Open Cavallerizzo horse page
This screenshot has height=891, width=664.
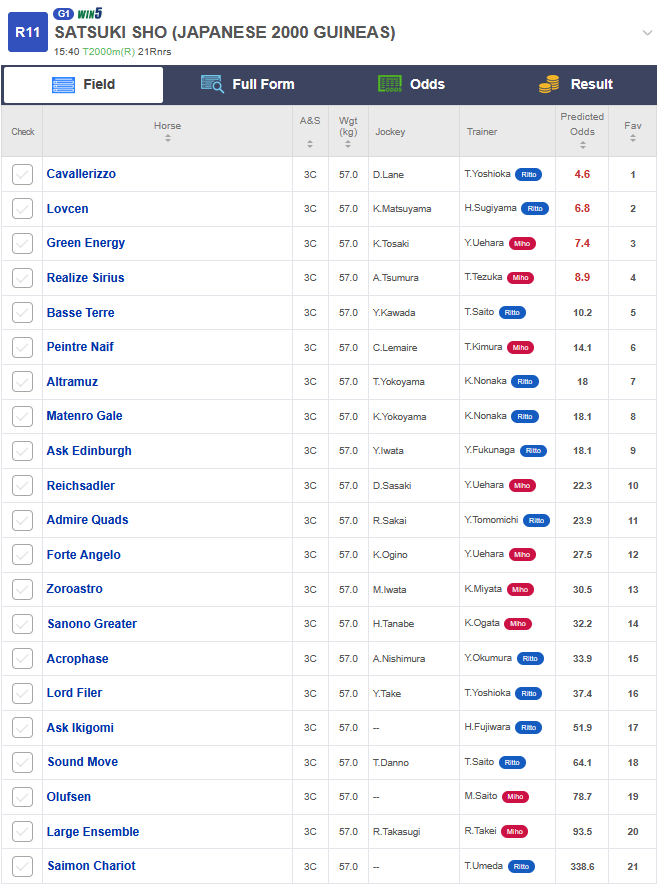click(x=81, y=174)
